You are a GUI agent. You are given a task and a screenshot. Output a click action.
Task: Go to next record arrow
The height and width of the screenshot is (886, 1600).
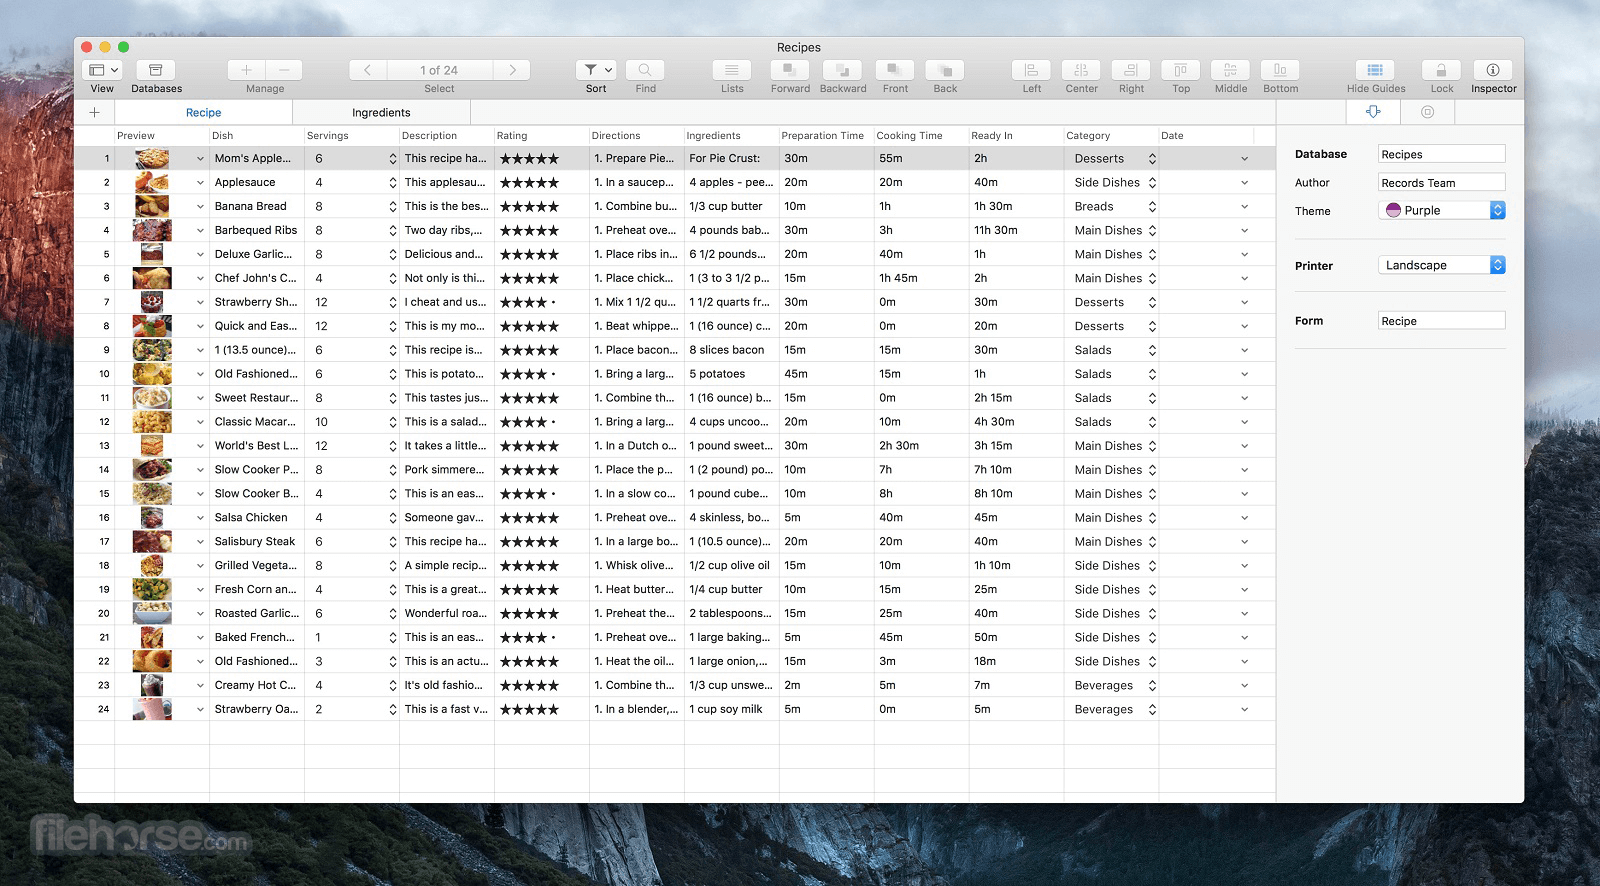pos(512,70)
